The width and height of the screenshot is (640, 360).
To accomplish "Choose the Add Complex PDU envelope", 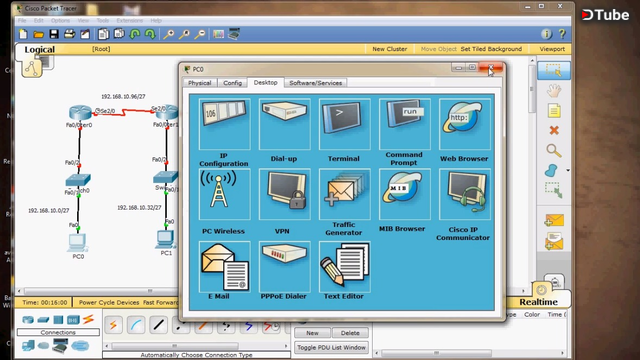I will pyautogui.click(x=554, y=241).
